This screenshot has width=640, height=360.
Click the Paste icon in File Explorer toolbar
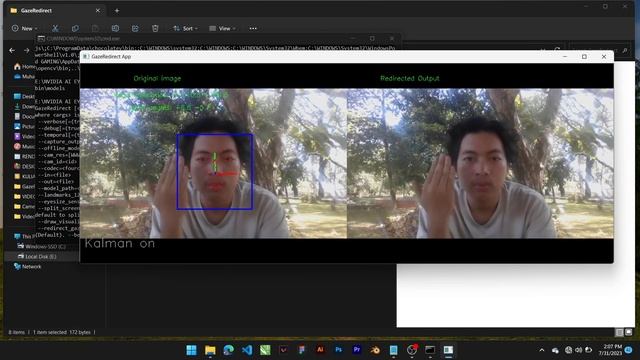pos(95,29)
